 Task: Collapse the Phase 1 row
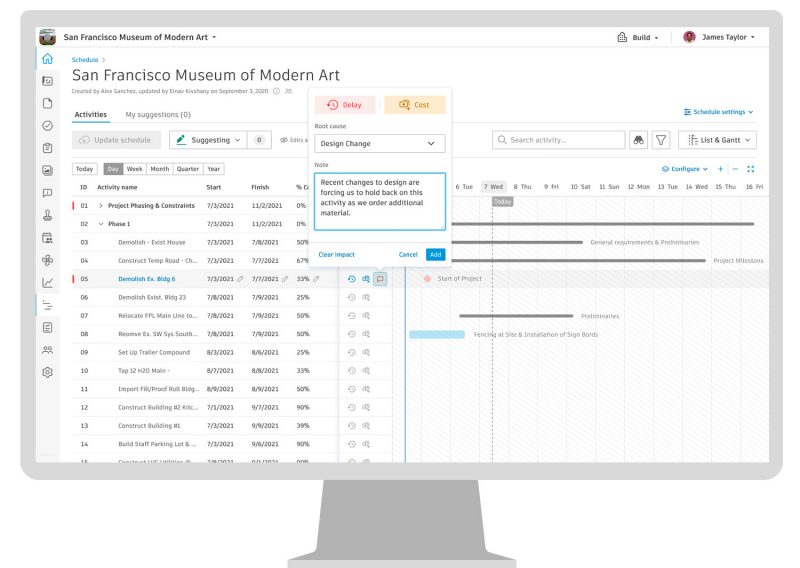(101, 224)
